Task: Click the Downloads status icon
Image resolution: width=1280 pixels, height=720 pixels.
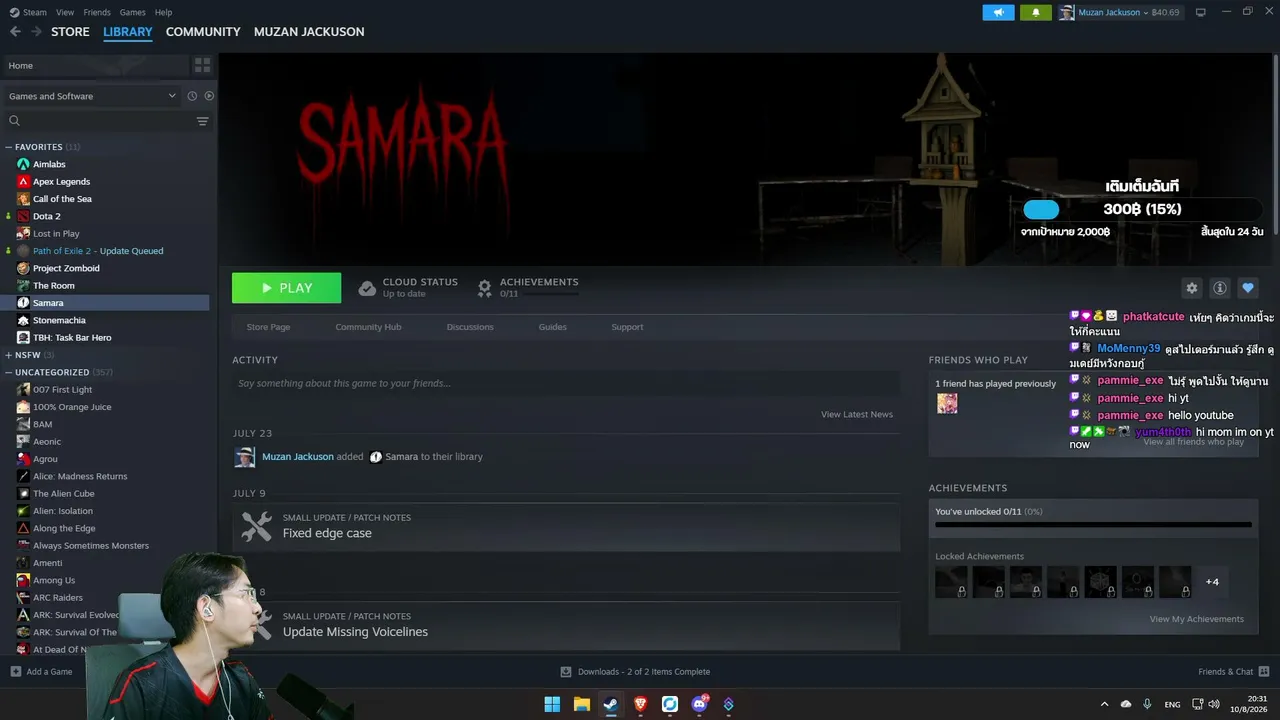Action: click(566, 672)
